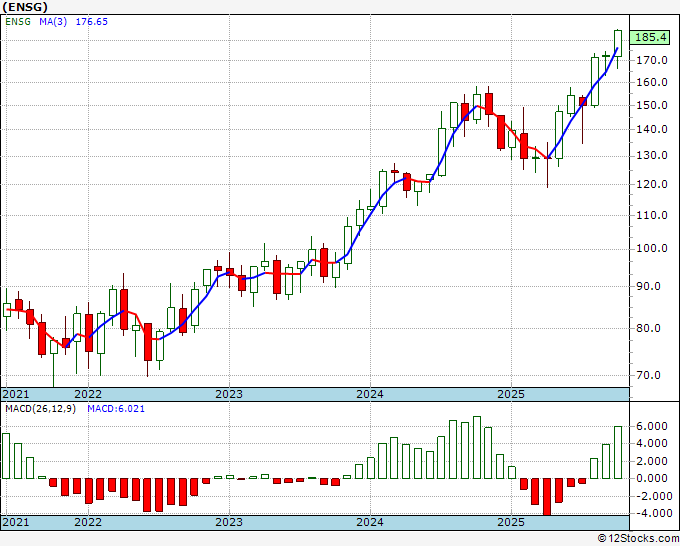The height and width of the screenshot is (546, 680).
Task: Click 2025 on the MACD timeline
Action: 511,522
